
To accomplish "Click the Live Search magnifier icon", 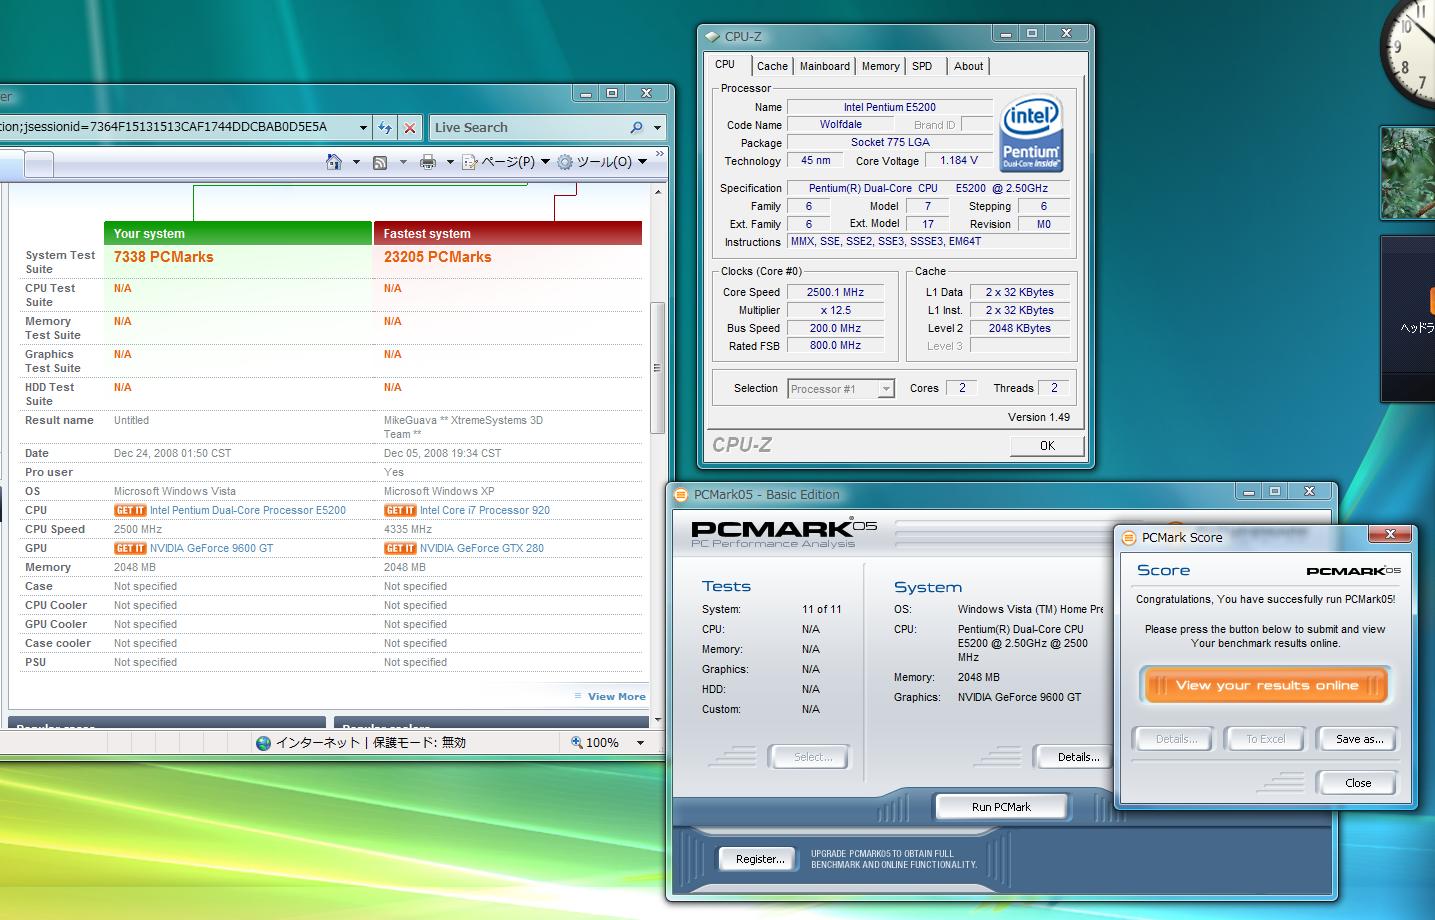I will coord(636,128).
